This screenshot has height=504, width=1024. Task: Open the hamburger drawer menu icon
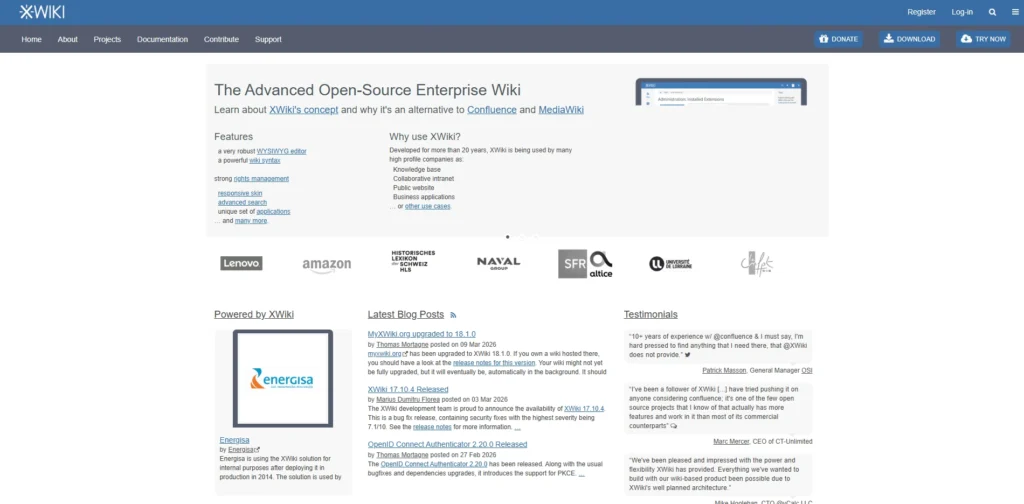(x=1015, y=12)
